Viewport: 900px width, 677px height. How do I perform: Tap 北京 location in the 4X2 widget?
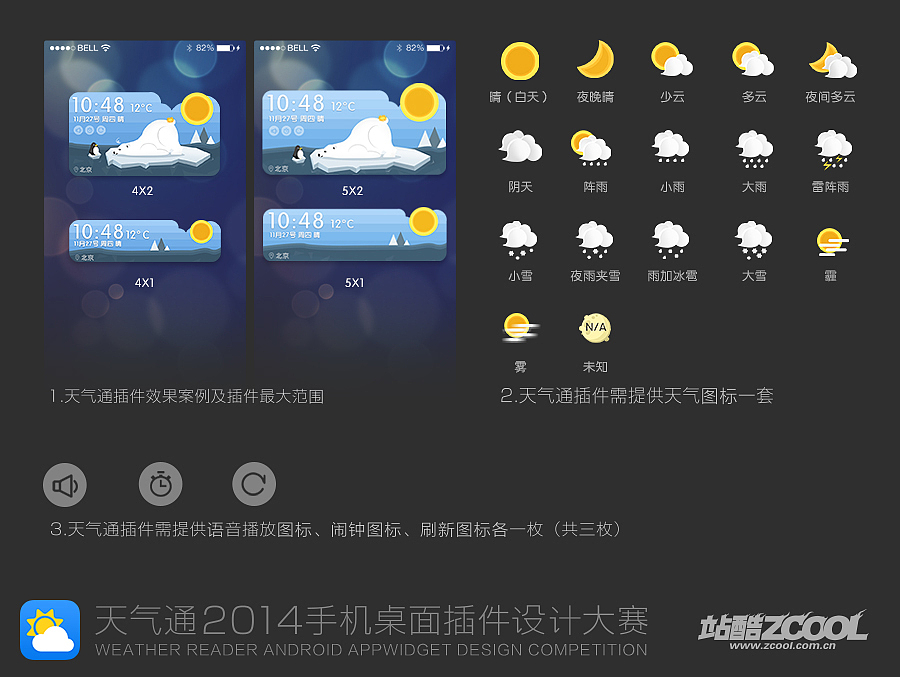(x=83, y=170)
